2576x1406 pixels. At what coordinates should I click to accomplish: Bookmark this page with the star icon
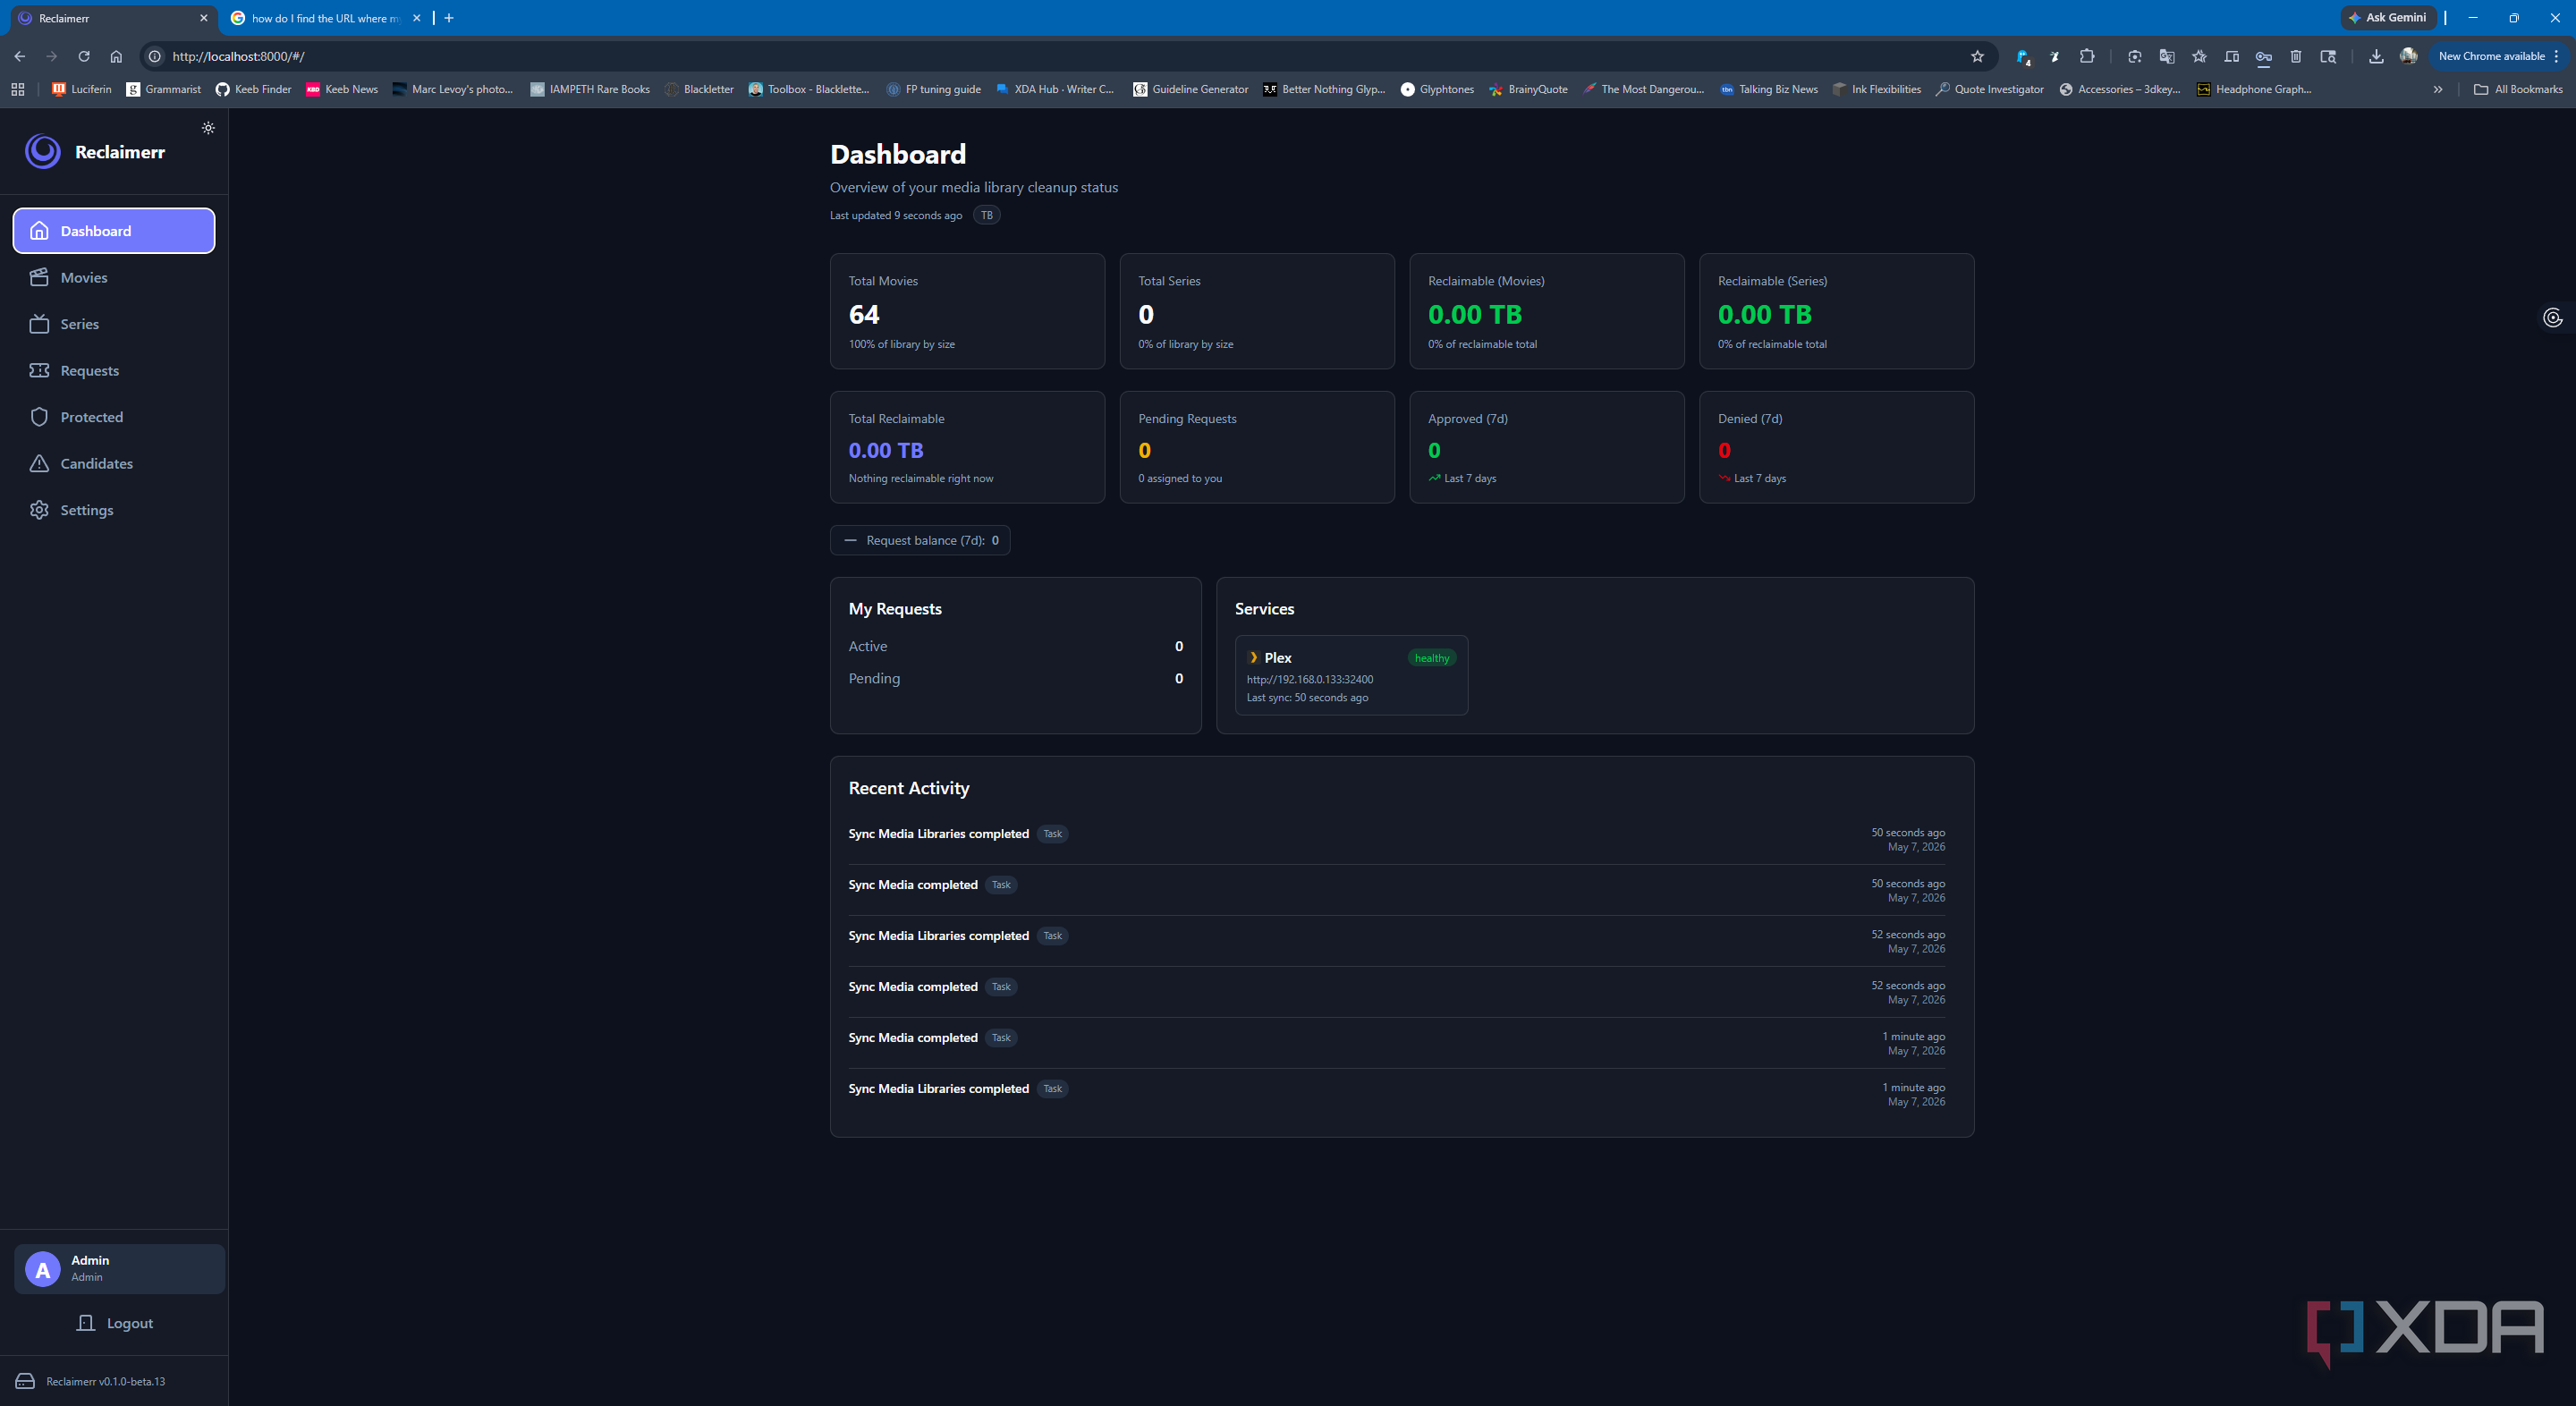click(1977, 56)
